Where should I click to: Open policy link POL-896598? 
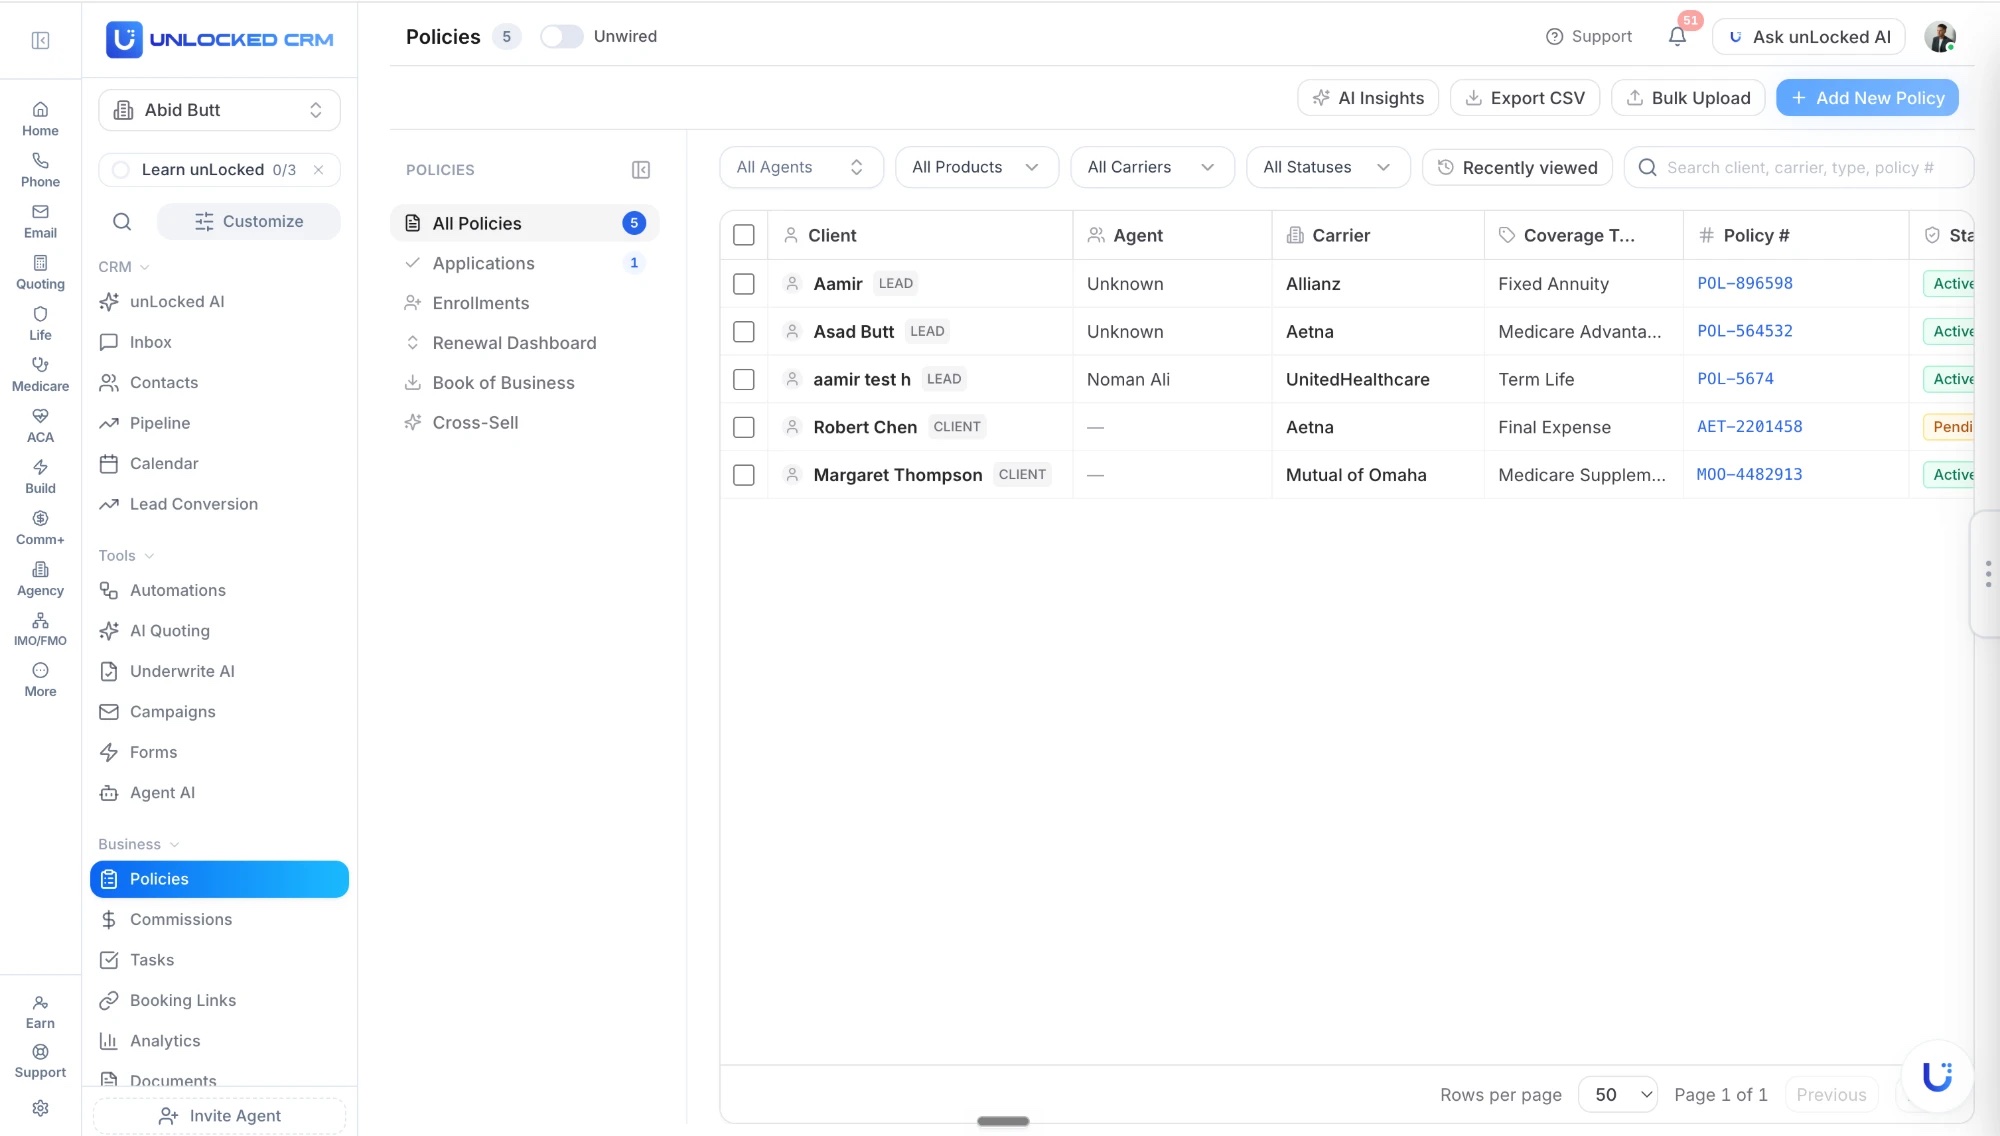[x=1744, y=283]
